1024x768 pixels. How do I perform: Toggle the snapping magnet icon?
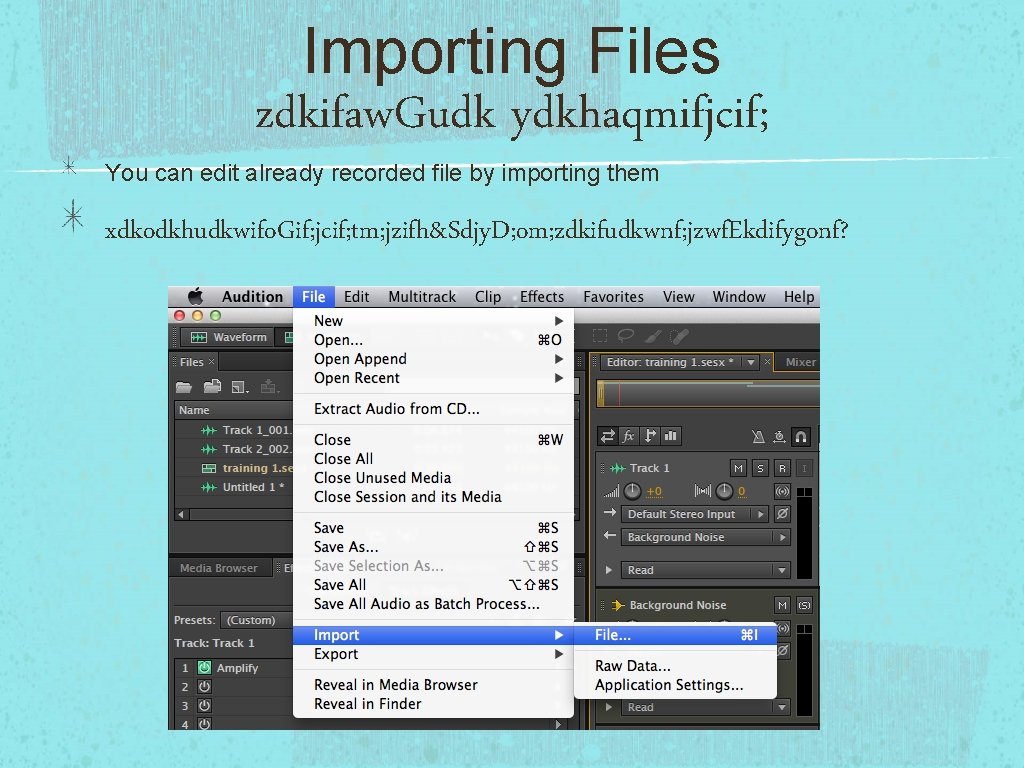click(801, 436)
